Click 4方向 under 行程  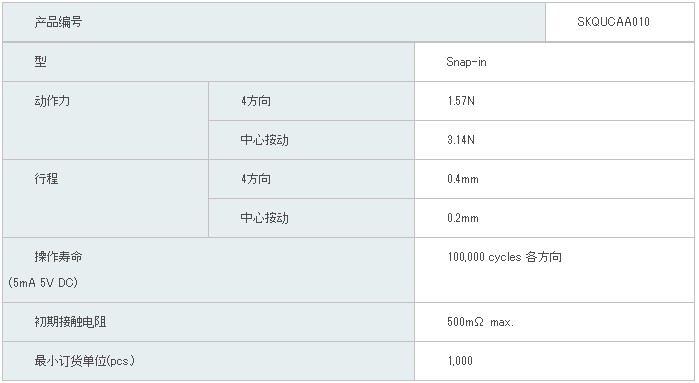point(256,179)
